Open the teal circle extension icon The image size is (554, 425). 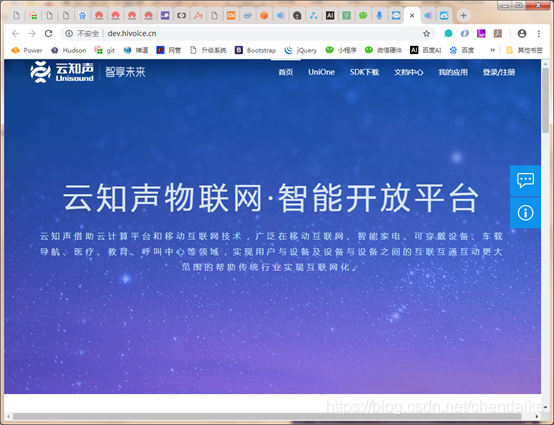(448, 34)
